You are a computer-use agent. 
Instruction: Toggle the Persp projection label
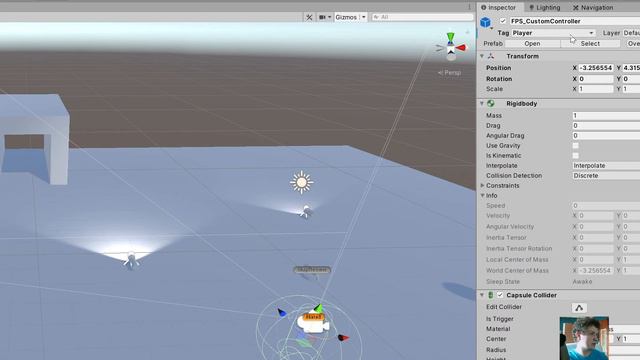[449, 73]
